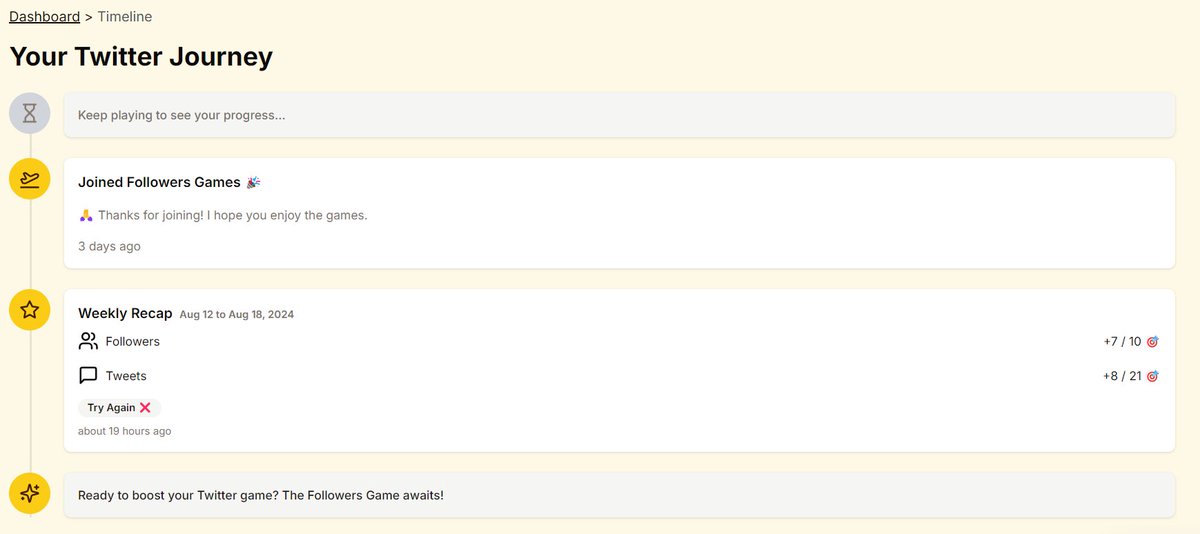Image resolution: width=1200 pixels, height=534 pixels.
Task: Click the hourglass timeline icon
Action: coord(30,114)
